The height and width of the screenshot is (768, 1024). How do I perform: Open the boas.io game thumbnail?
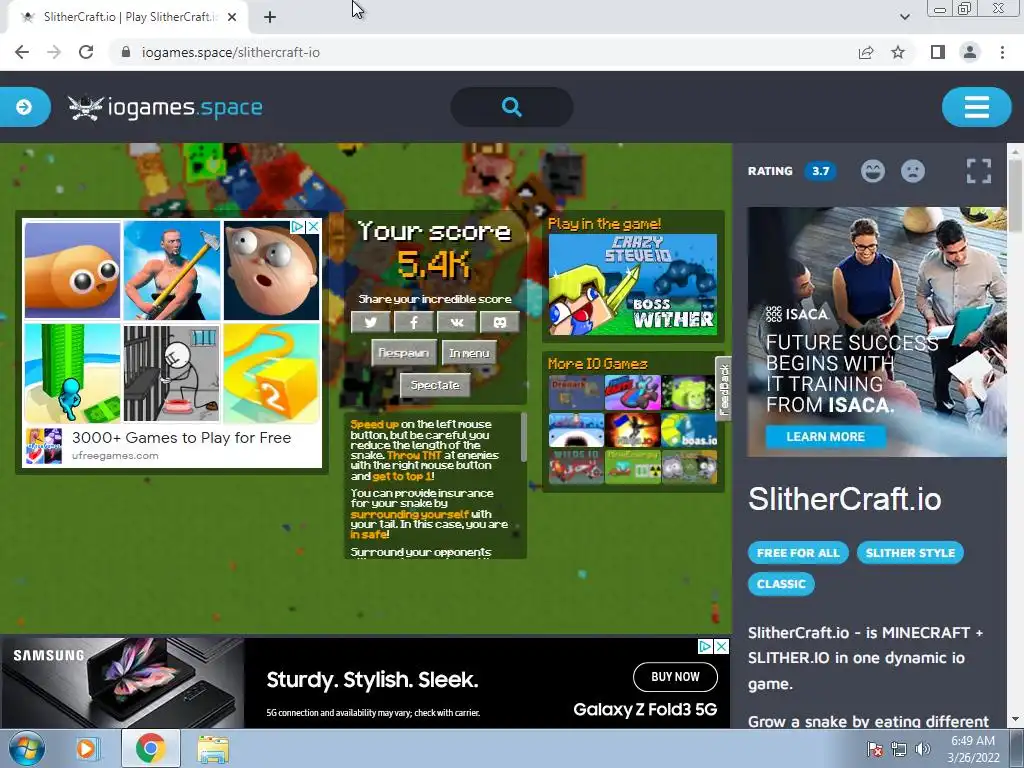coord(689,430)
